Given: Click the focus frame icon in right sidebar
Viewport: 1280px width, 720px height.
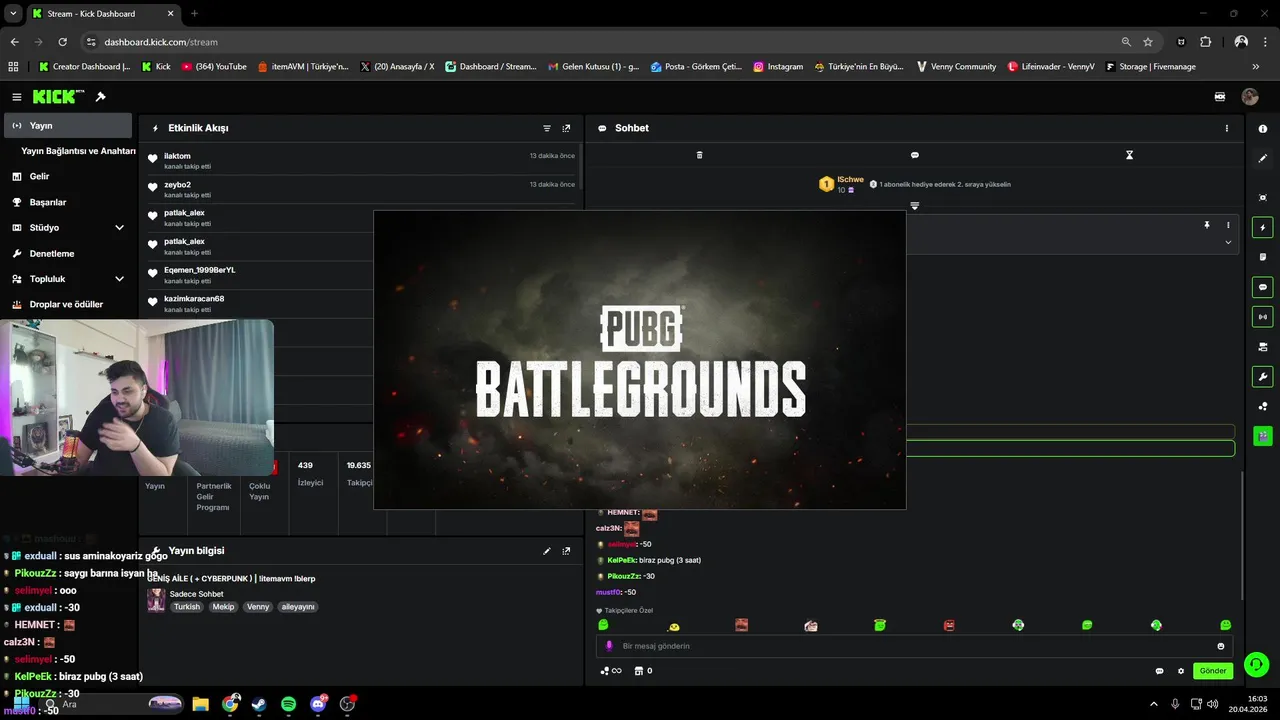Looking at the screenshot, I should click(1263, 198).
